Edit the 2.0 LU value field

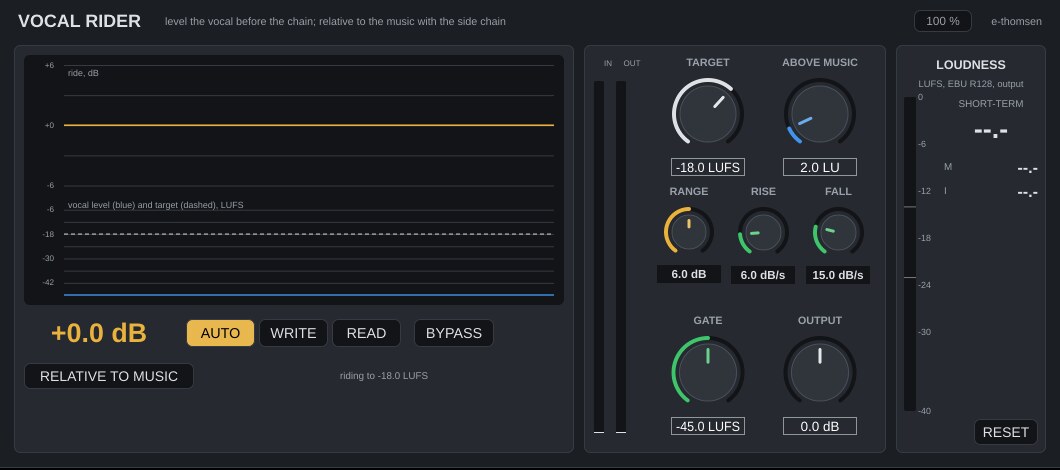point(820,167)
